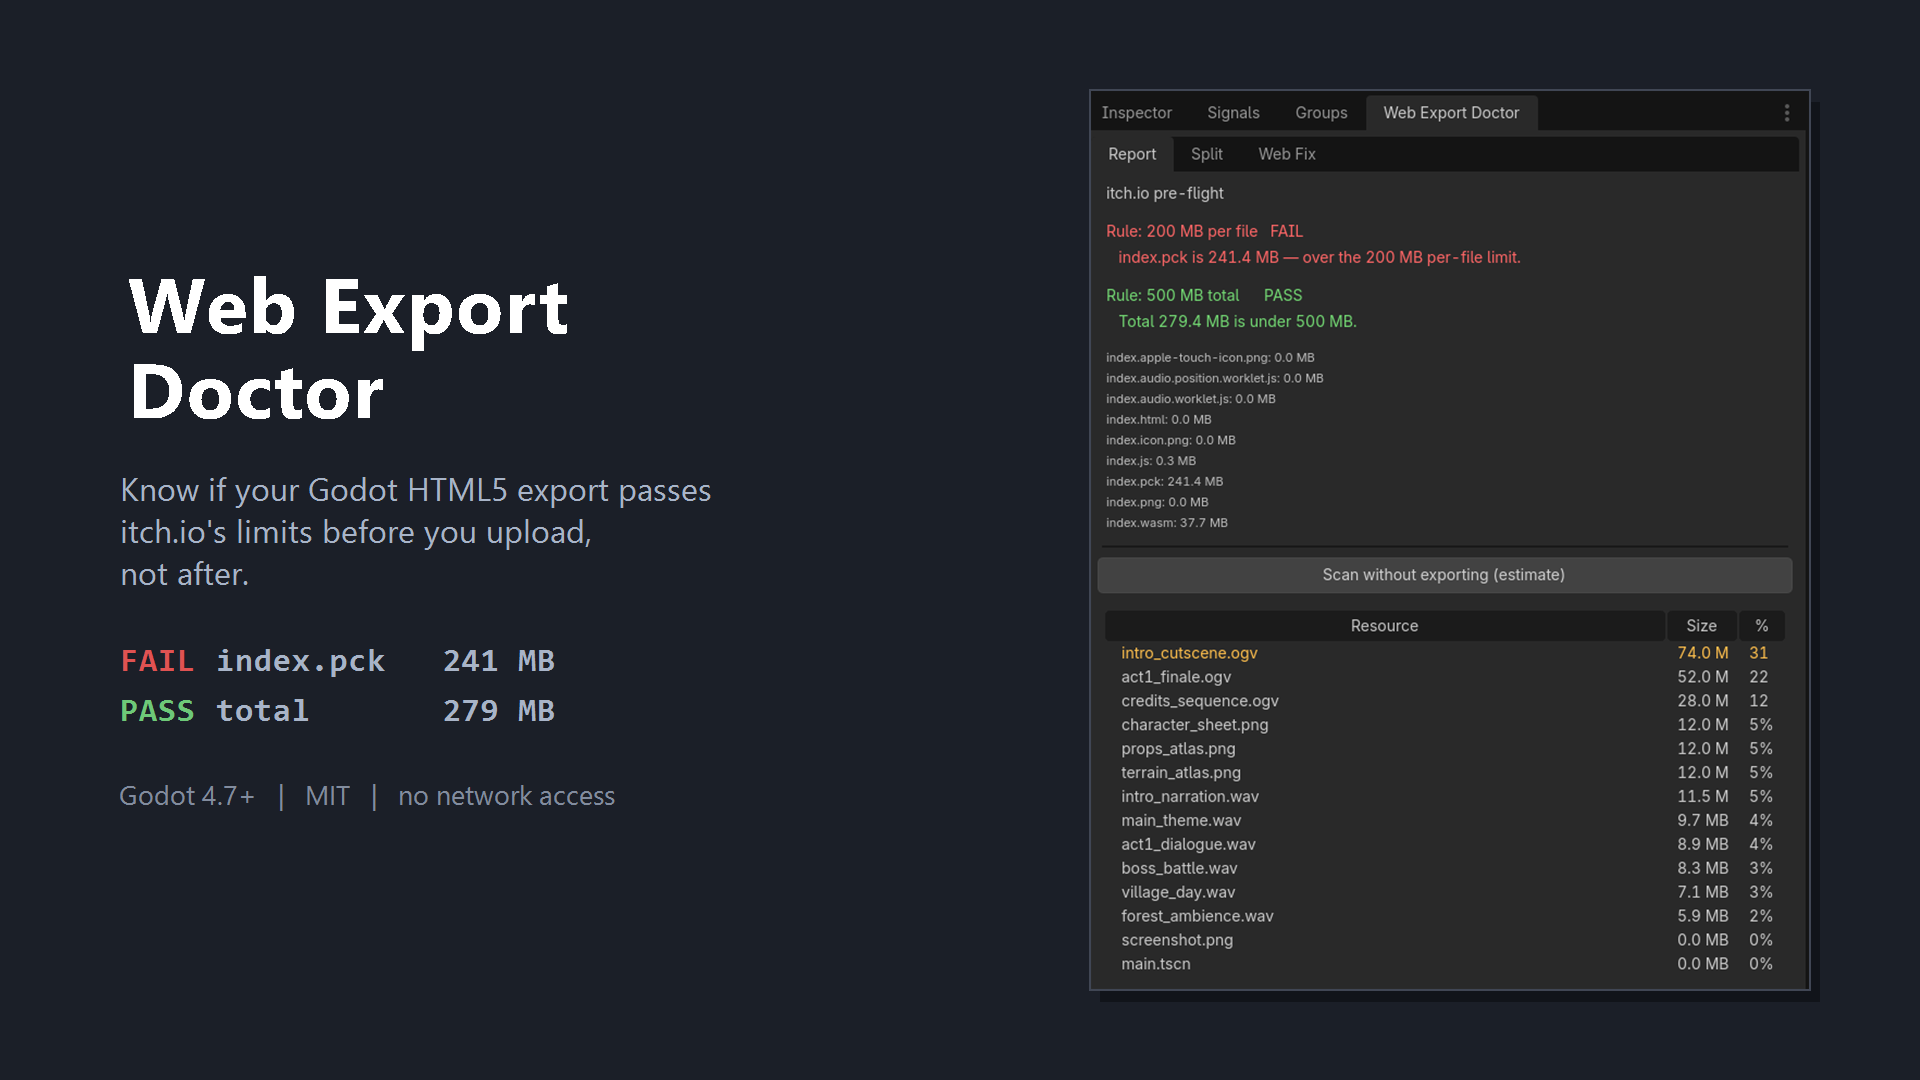Select the terrain_atlas.png row
The image size is (1920, 1080).
(x=1444, y=773)
